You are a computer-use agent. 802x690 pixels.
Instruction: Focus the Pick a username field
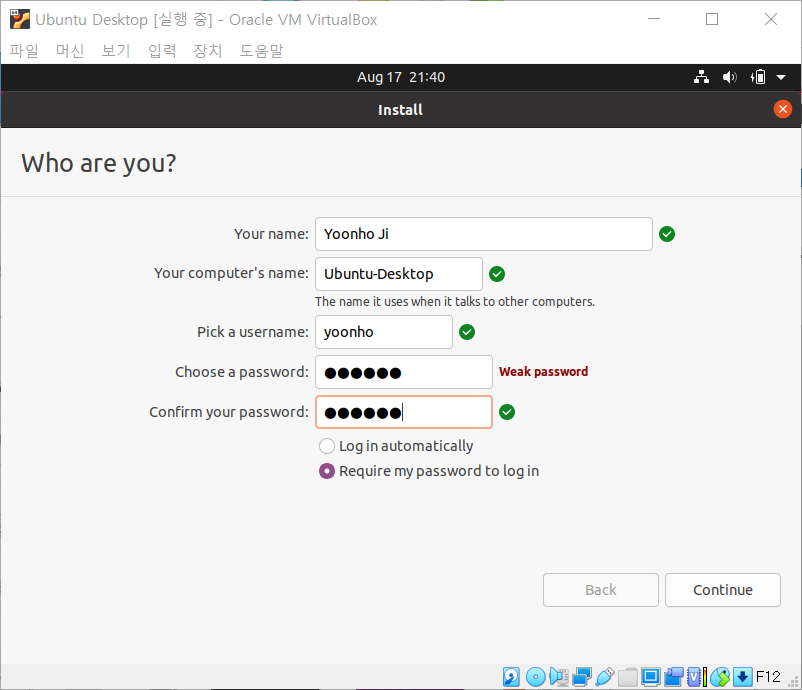click(384, 332)
